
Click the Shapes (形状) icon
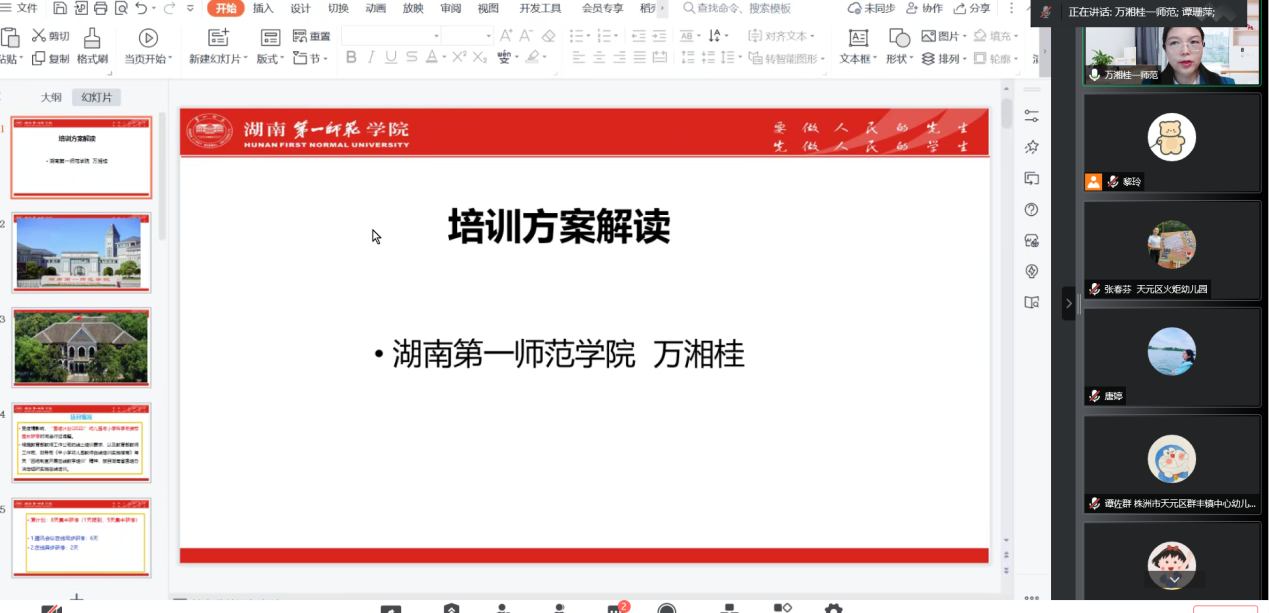coord(899,38)
